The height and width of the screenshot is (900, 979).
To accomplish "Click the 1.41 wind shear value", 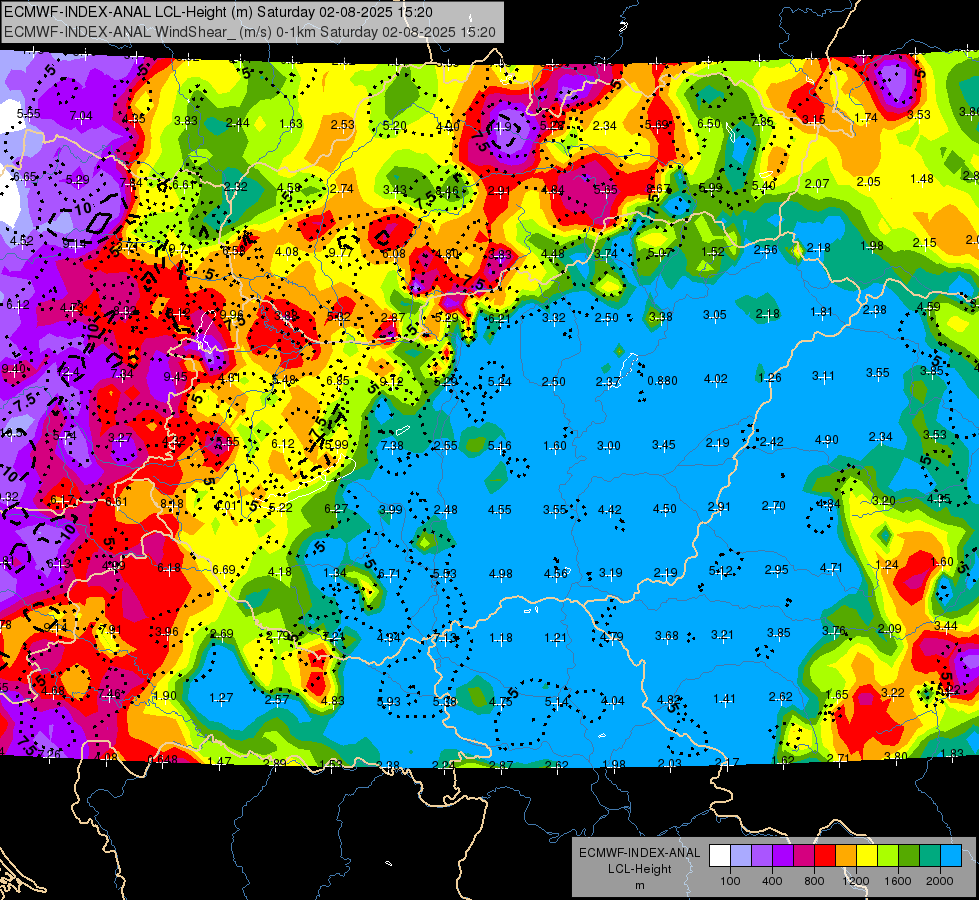I will pyautogui.click(x=724, y=698).
